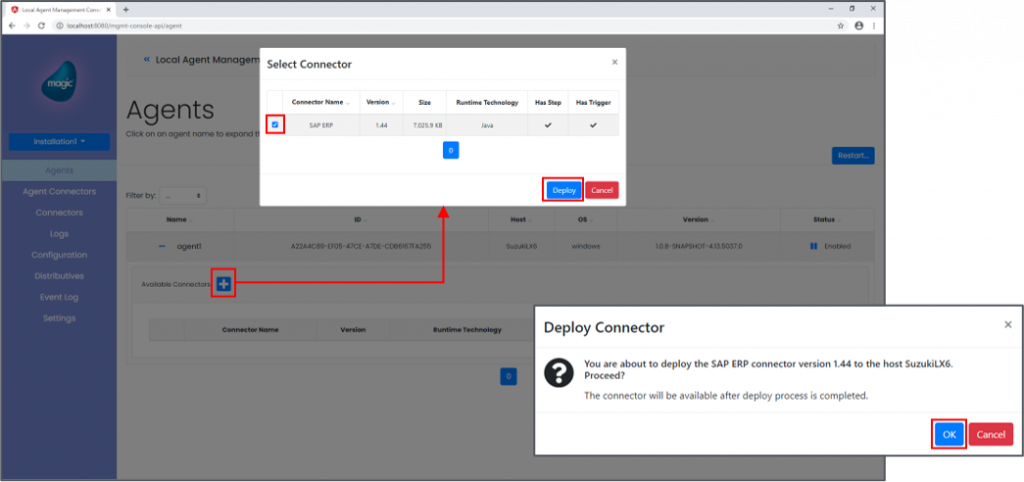The width and height of the screenshot is (1024, 482).
Task: Open the browser profile avatar icon
Action: [858, 25]
